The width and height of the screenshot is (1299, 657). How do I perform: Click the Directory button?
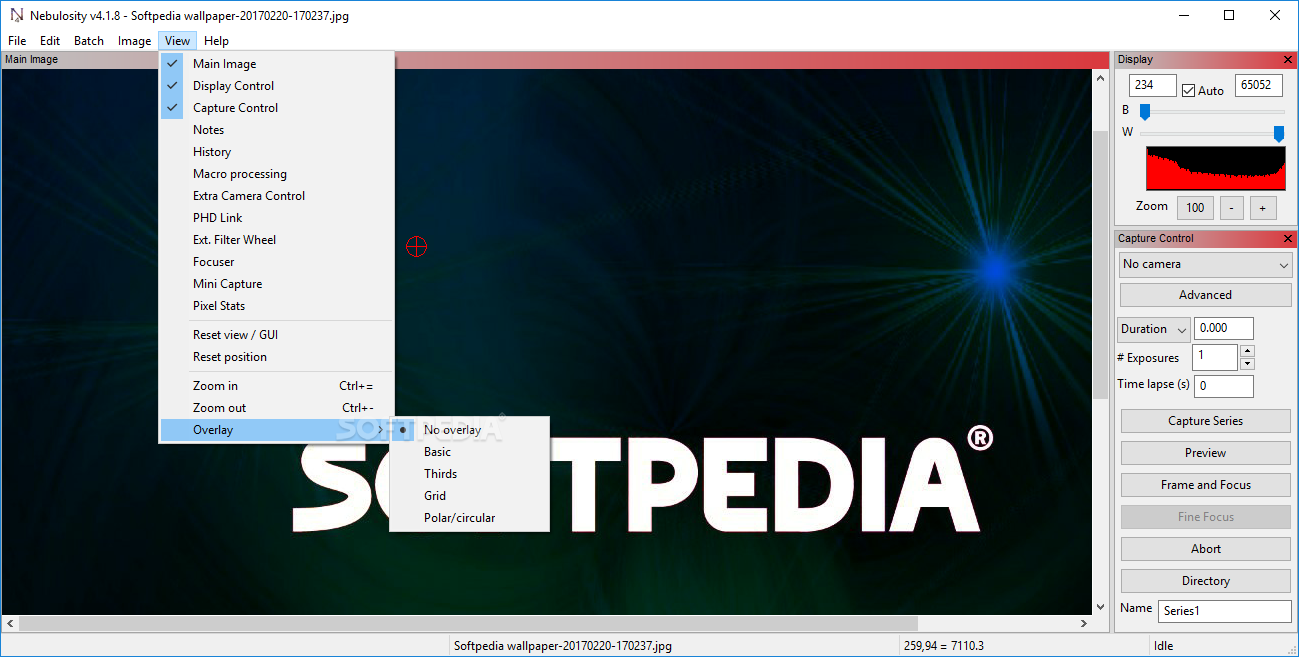(x=1205, y=581)
